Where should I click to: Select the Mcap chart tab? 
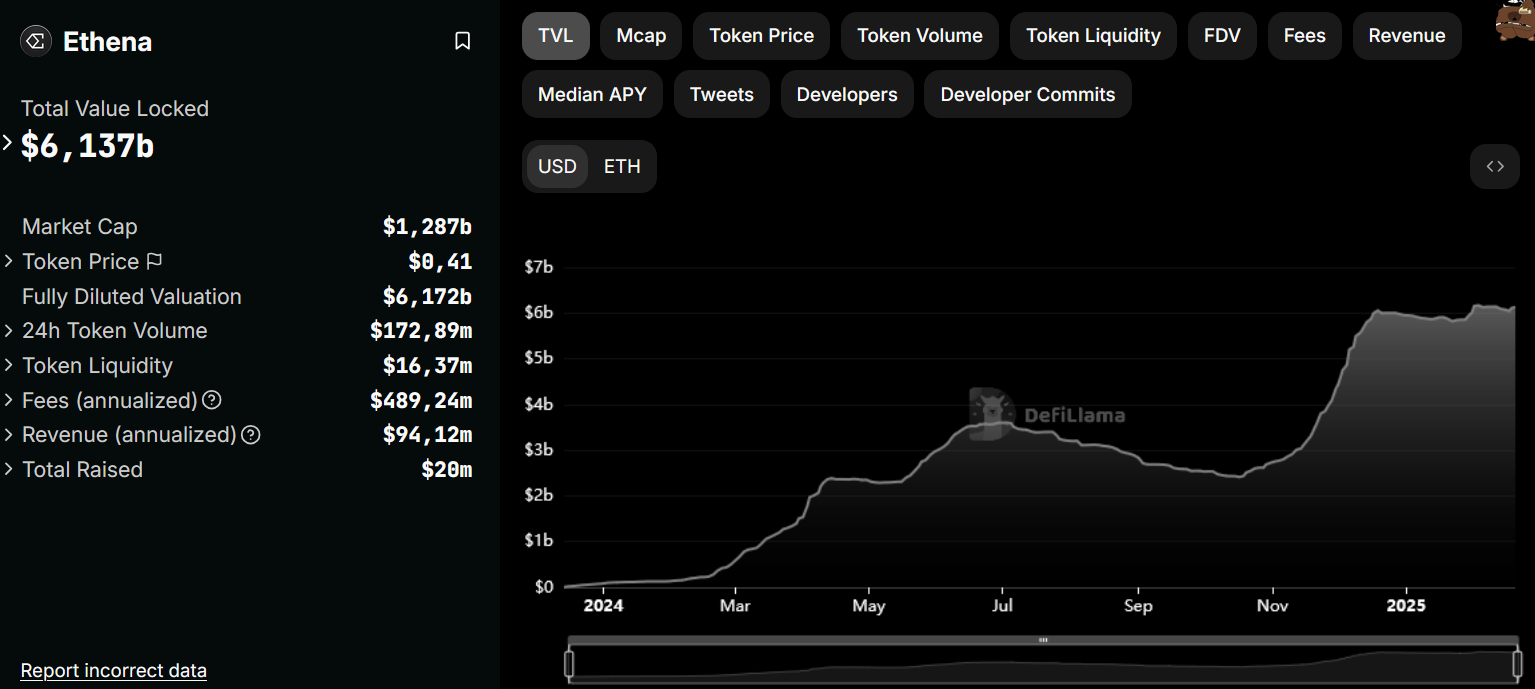point(640,35)
